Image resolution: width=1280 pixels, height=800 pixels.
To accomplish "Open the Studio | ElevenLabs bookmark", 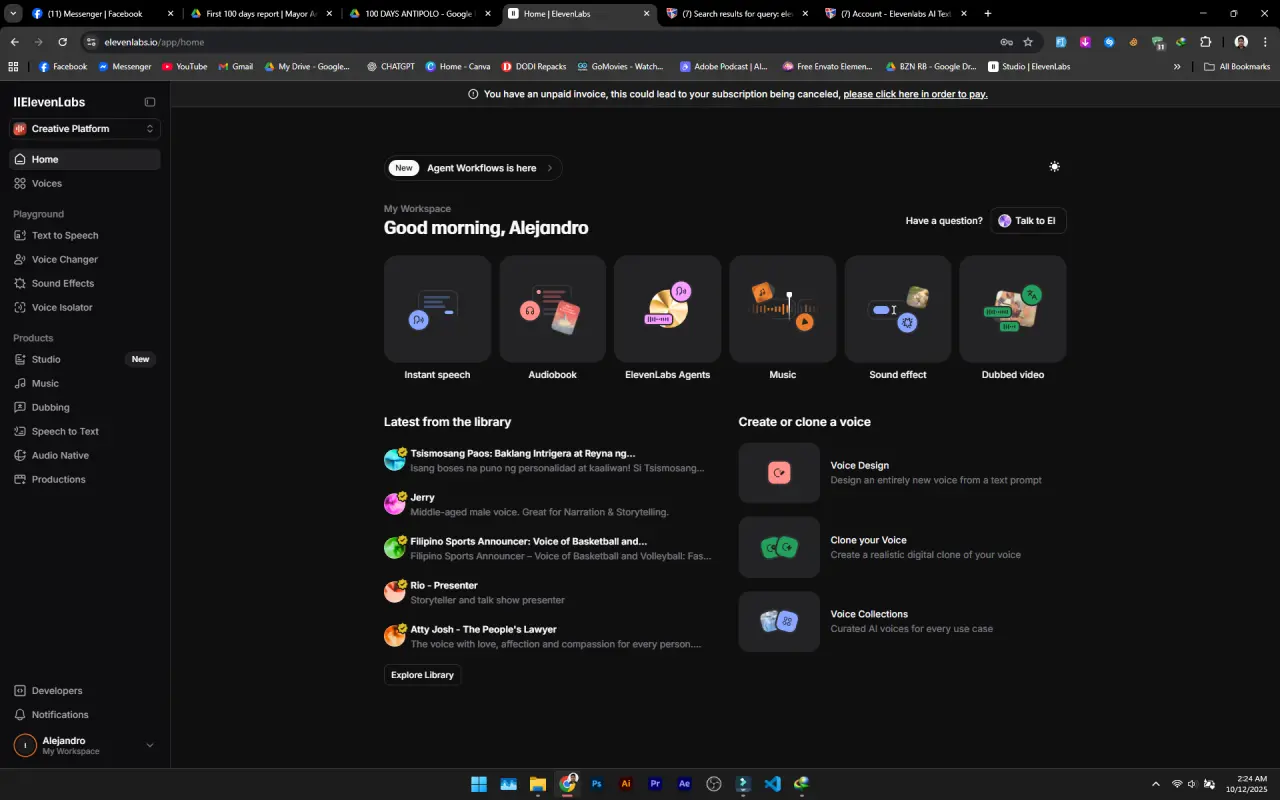I will tap(1029, 67).
